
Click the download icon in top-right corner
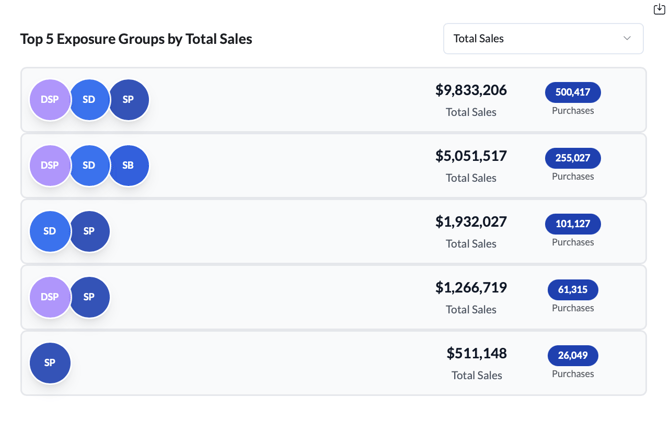click(659, 9)
